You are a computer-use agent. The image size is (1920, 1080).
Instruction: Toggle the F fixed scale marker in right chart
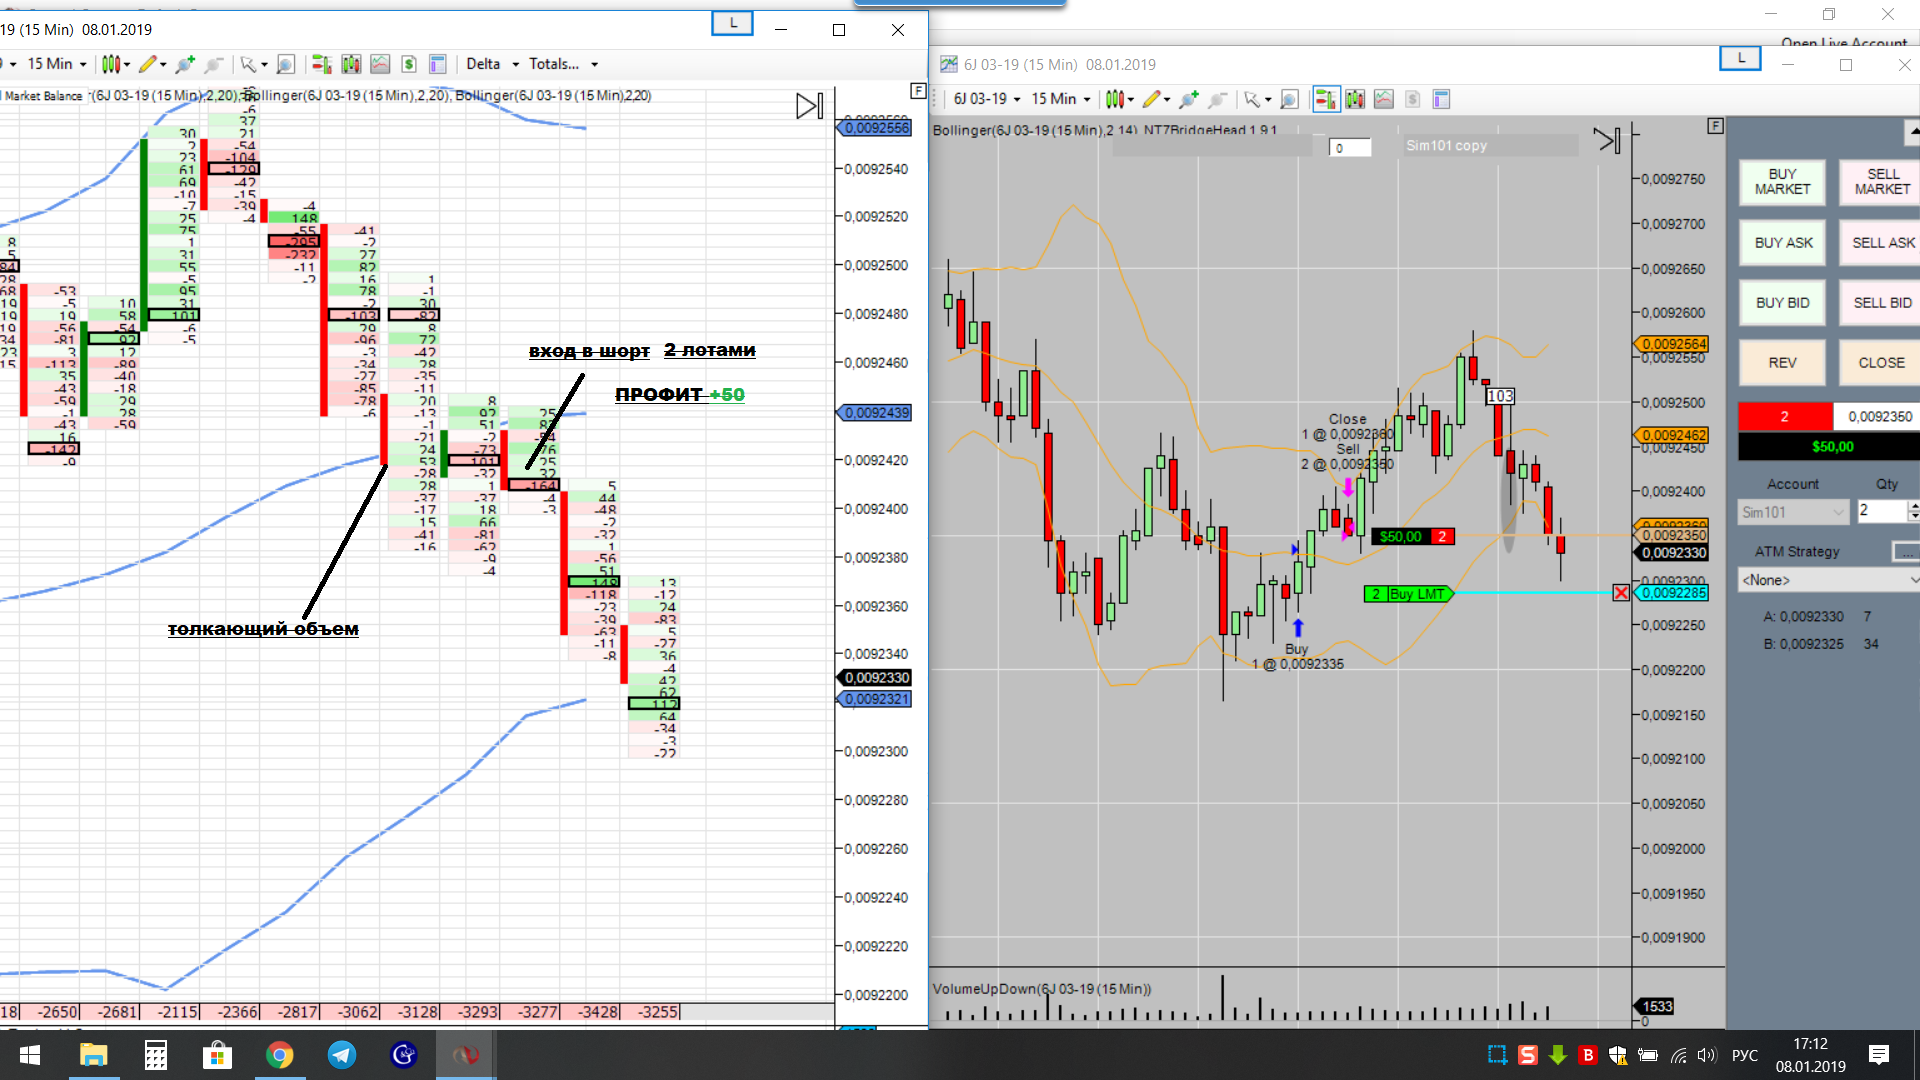pos(1715,126)
